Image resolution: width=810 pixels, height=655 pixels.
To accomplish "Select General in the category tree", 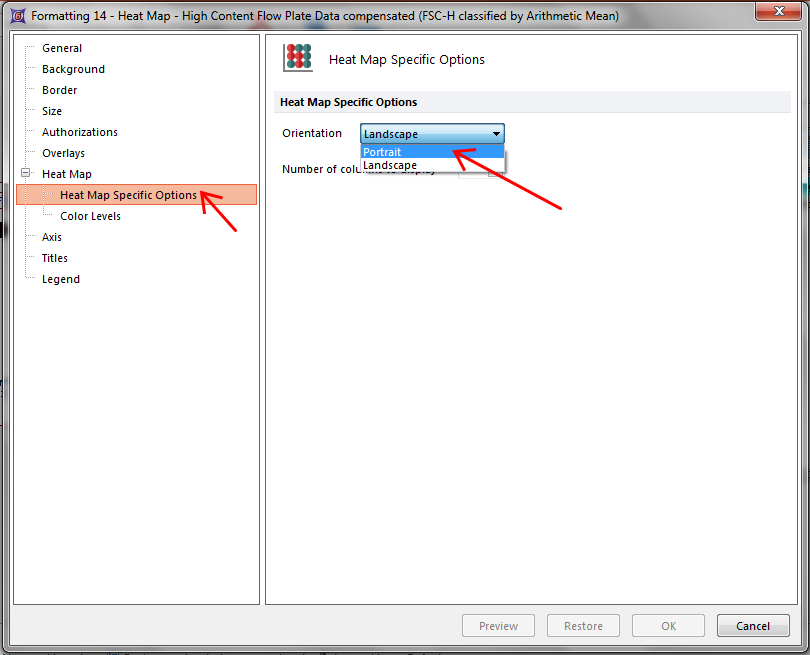I will click(62, 48).
